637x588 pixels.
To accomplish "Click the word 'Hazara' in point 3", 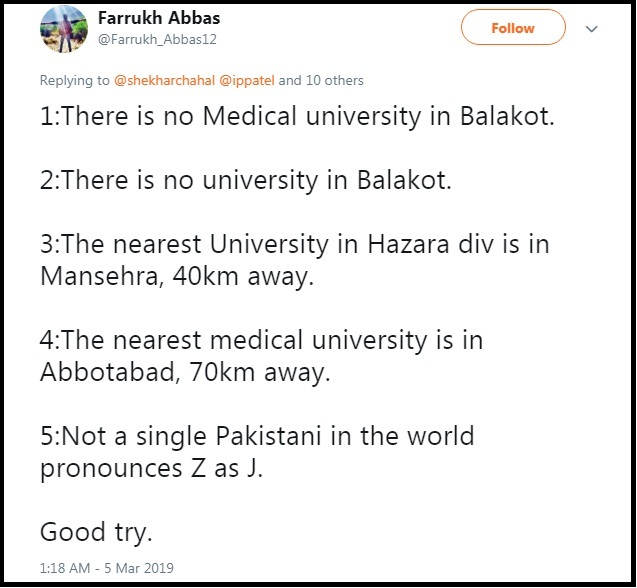I will coord(408,244).
